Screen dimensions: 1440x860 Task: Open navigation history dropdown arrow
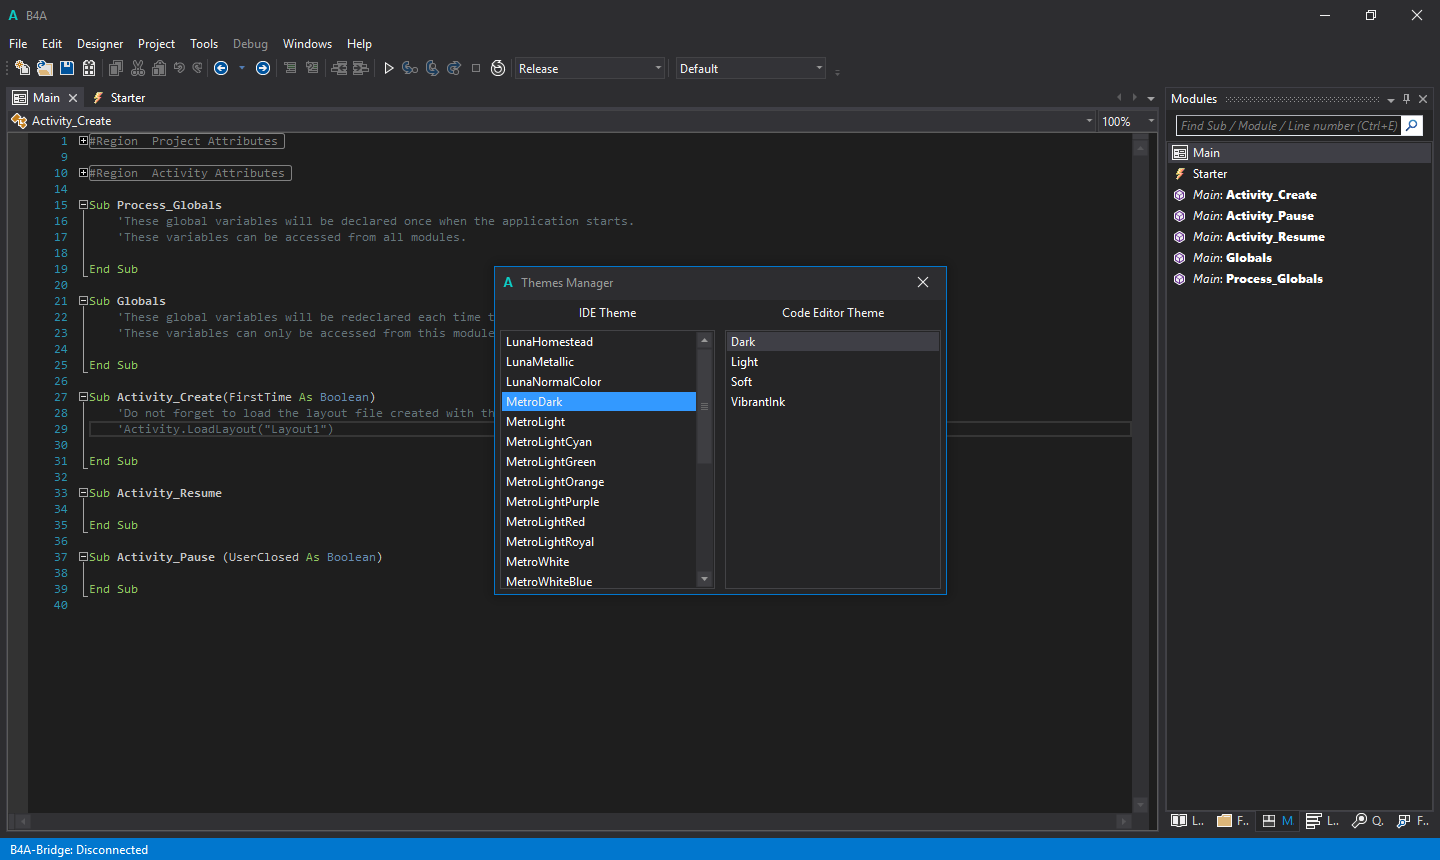coord(242,68)
